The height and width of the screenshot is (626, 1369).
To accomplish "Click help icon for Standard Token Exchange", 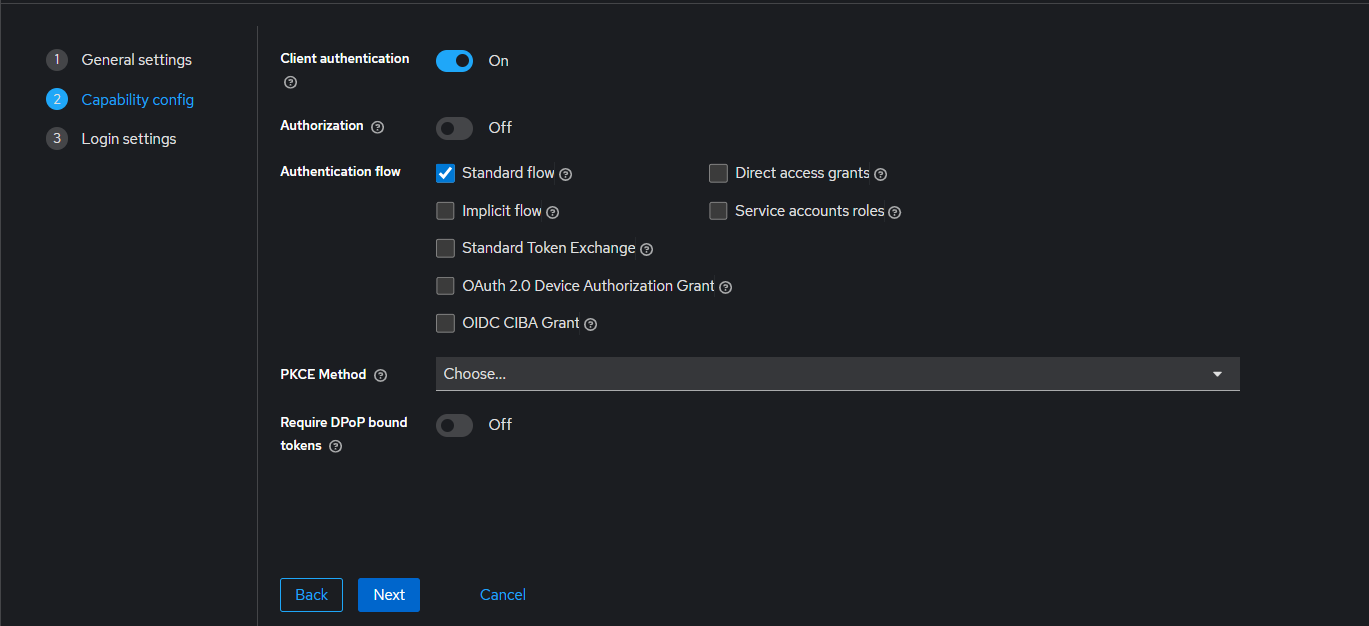I will pyautogui.click(x=647, y=249).
